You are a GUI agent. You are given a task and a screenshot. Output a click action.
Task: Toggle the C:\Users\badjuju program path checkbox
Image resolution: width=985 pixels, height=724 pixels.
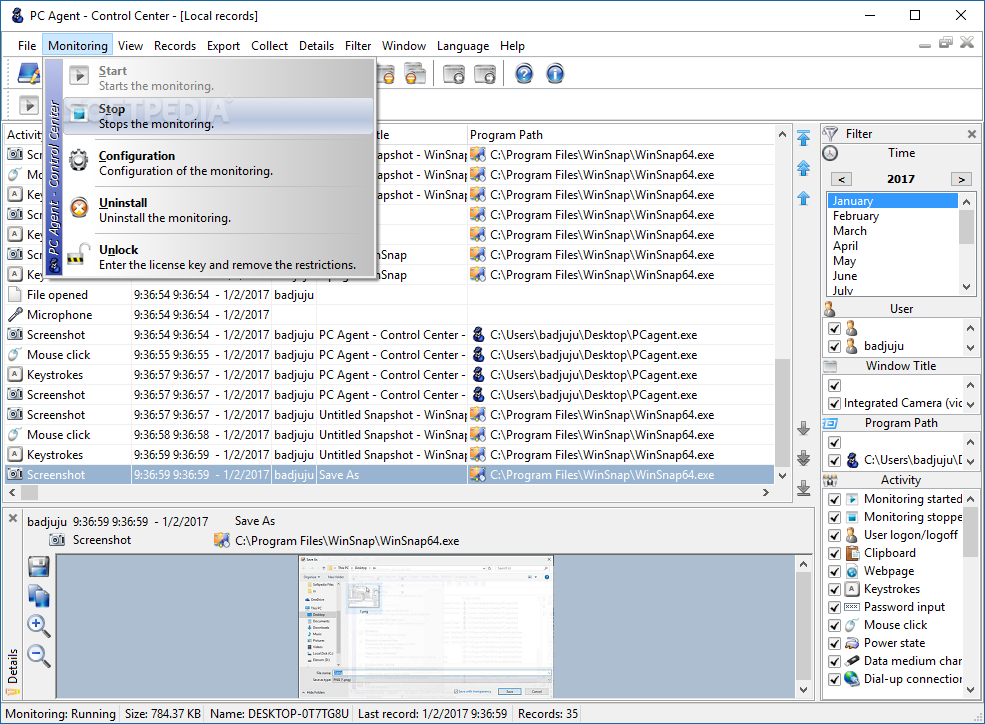(x=834, y=460)
